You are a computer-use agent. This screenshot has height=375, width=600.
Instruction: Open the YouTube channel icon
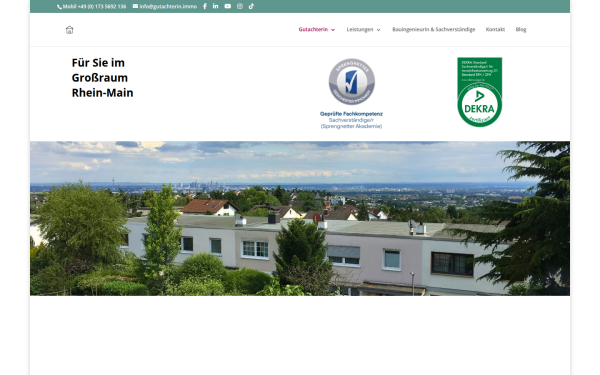pyautogui.click(x=228, y=6)
